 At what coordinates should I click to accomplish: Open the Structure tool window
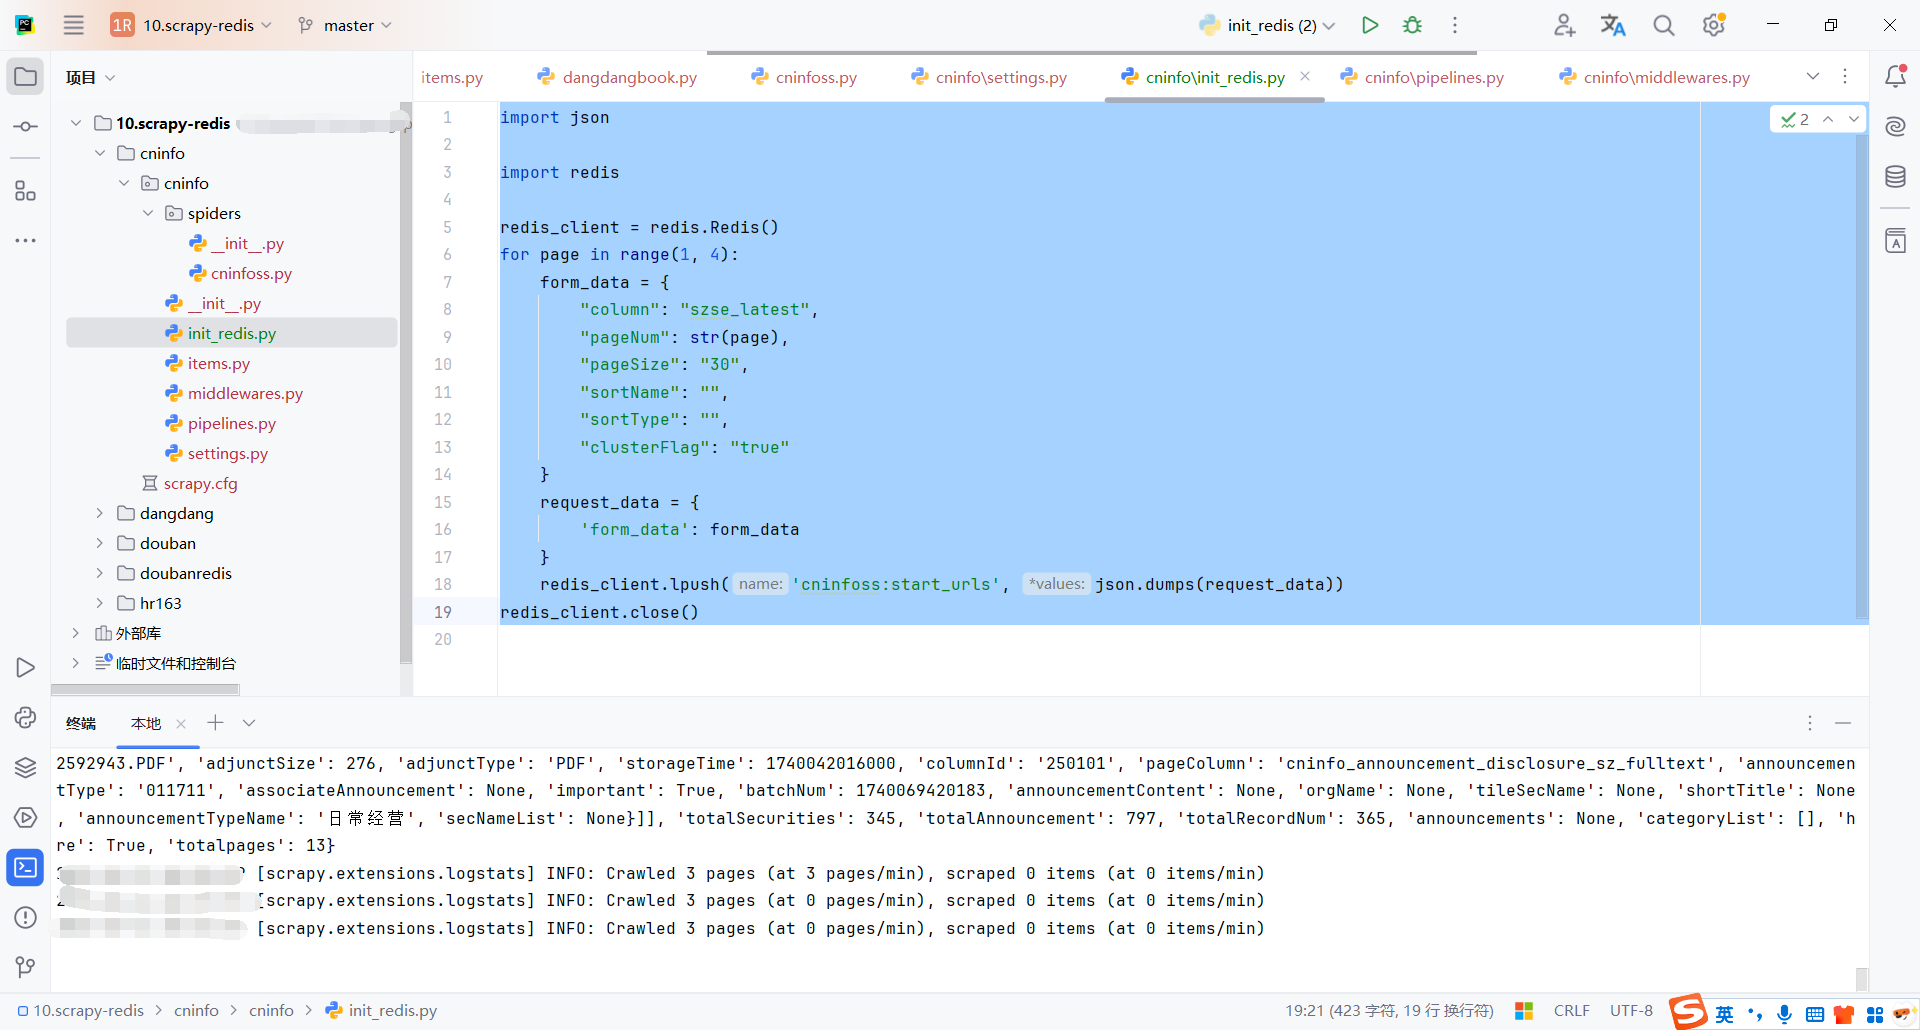pyautogui.click(x=26, y=191)
